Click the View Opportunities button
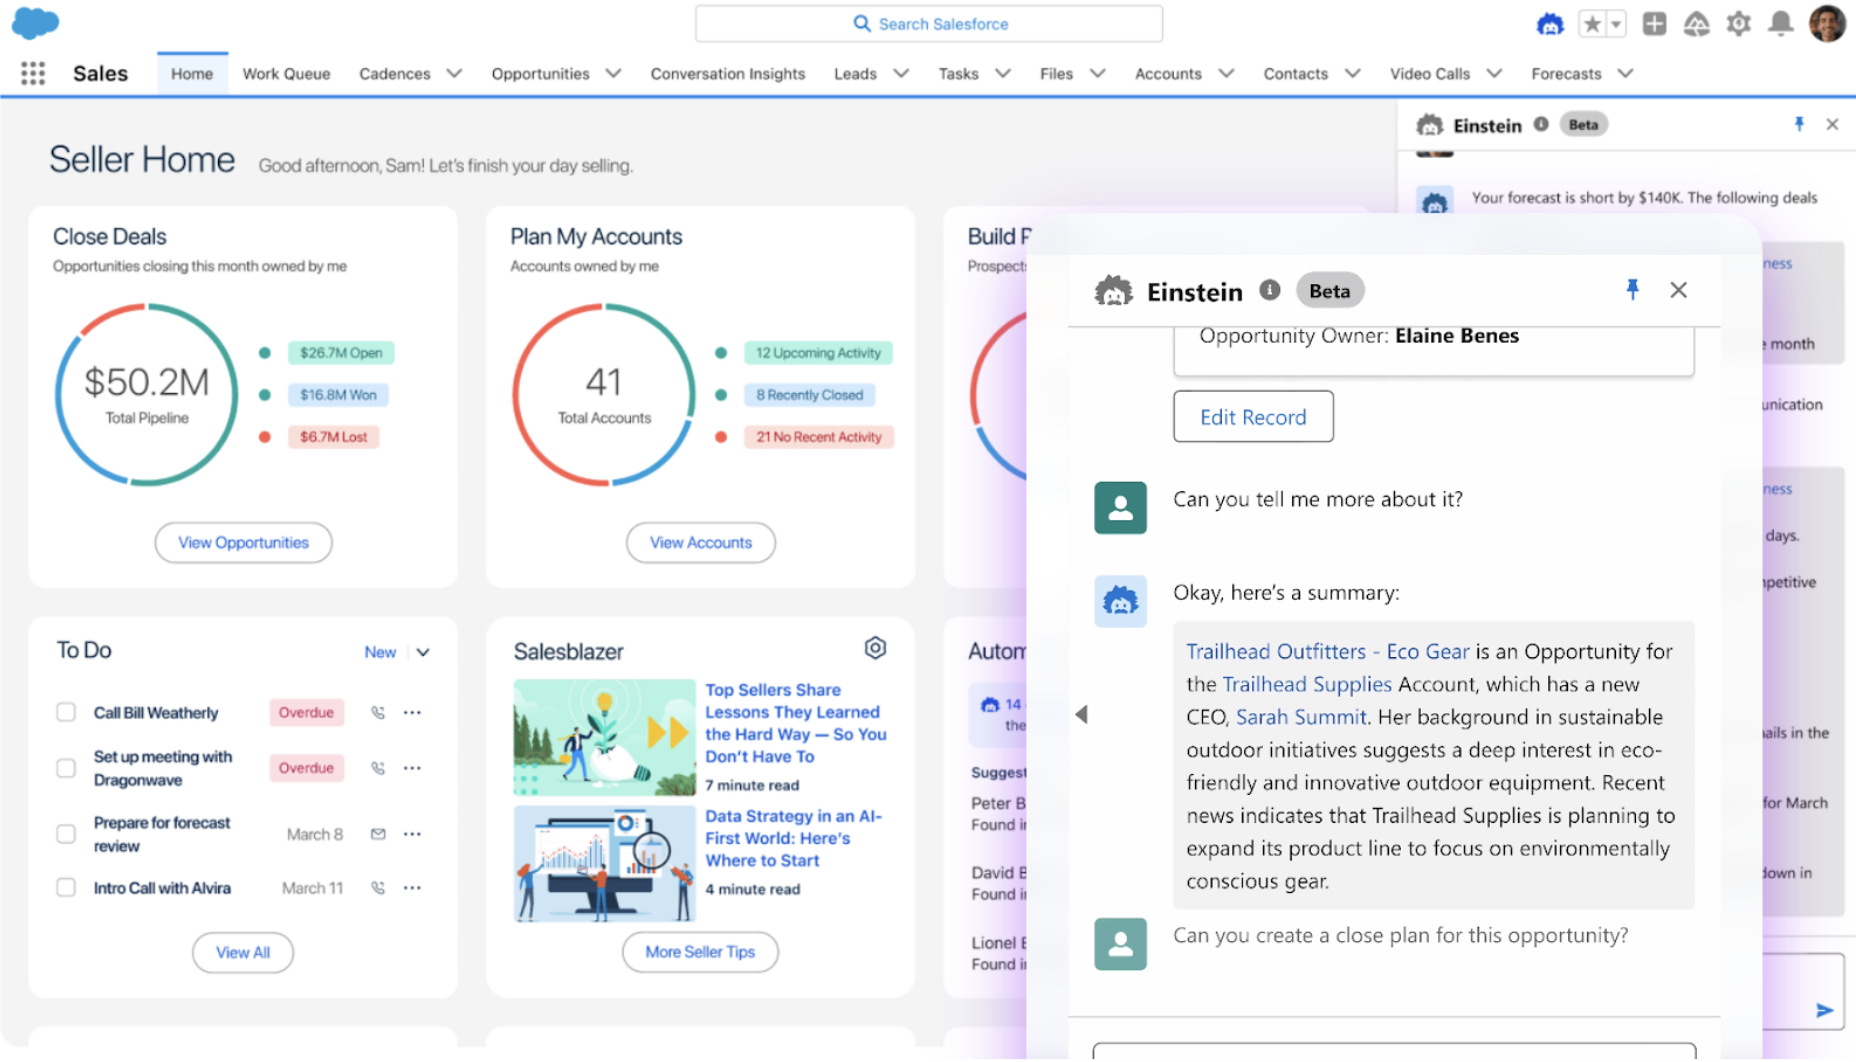The height and width of the screenshot is (1062, 1856). point(243,542)
